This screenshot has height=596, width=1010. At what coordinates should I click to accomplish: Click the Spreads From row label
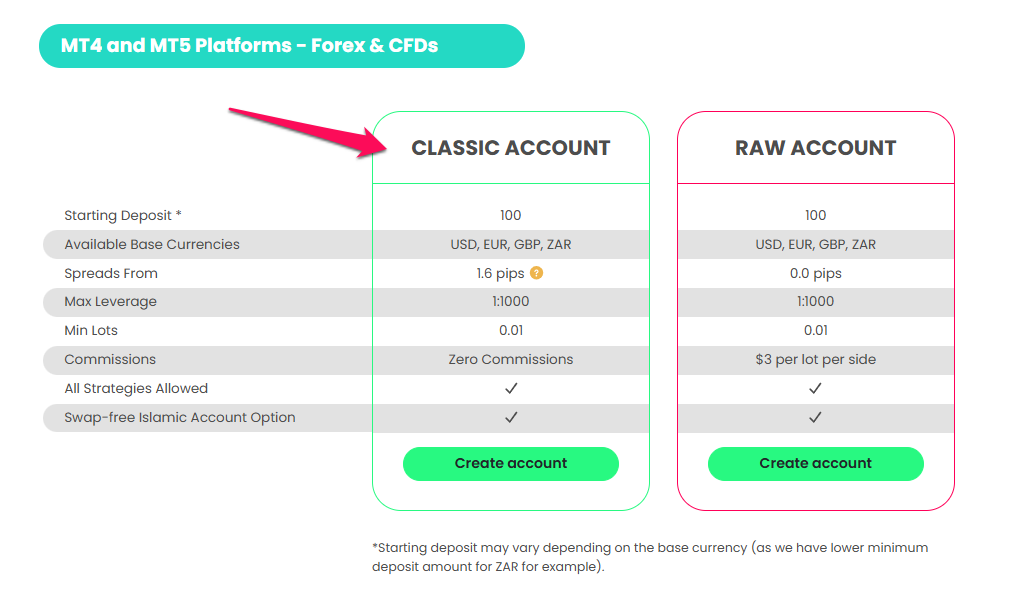[x=111, y=273]
